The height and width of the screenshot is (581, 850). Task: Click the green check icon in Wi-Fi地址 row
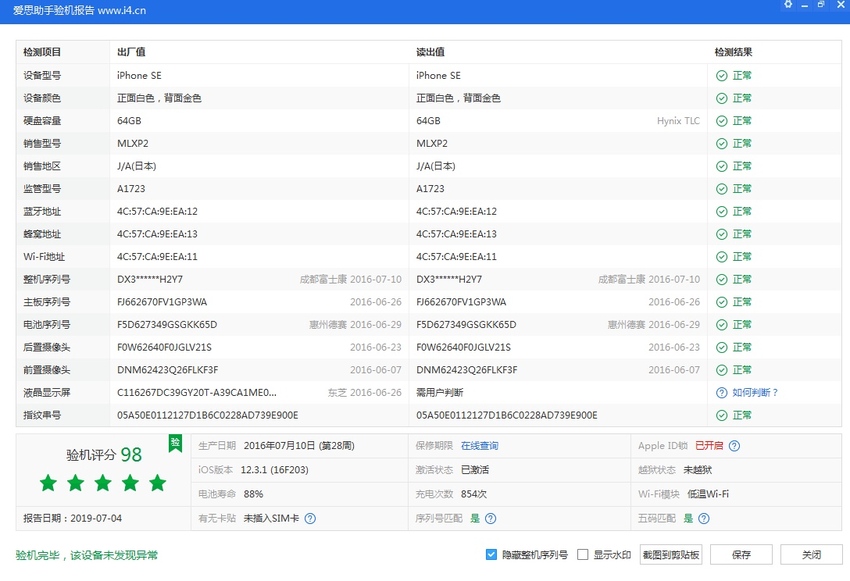[x=722, y=257]
